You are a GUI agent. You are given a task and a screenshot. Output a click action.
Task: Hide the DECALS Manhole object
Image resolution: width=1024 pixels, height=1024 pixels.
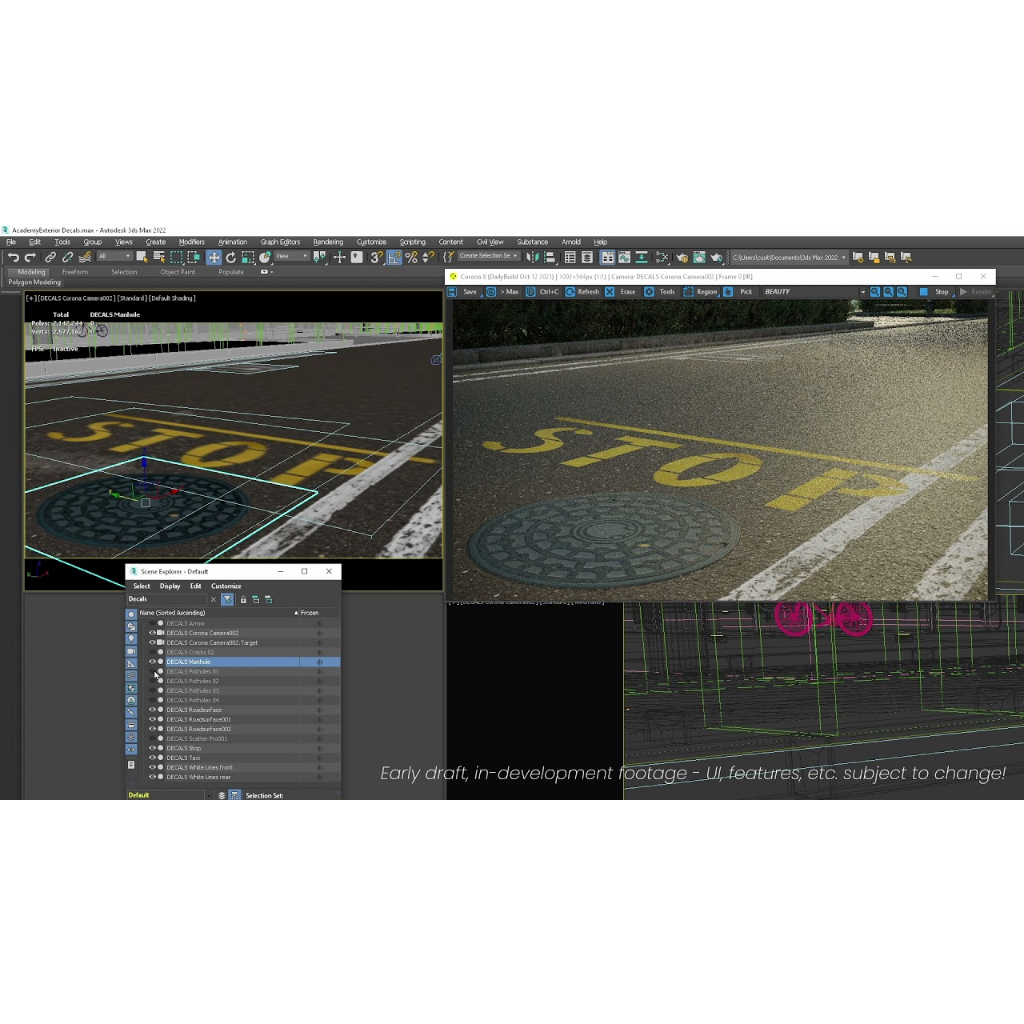click(152, 662)
